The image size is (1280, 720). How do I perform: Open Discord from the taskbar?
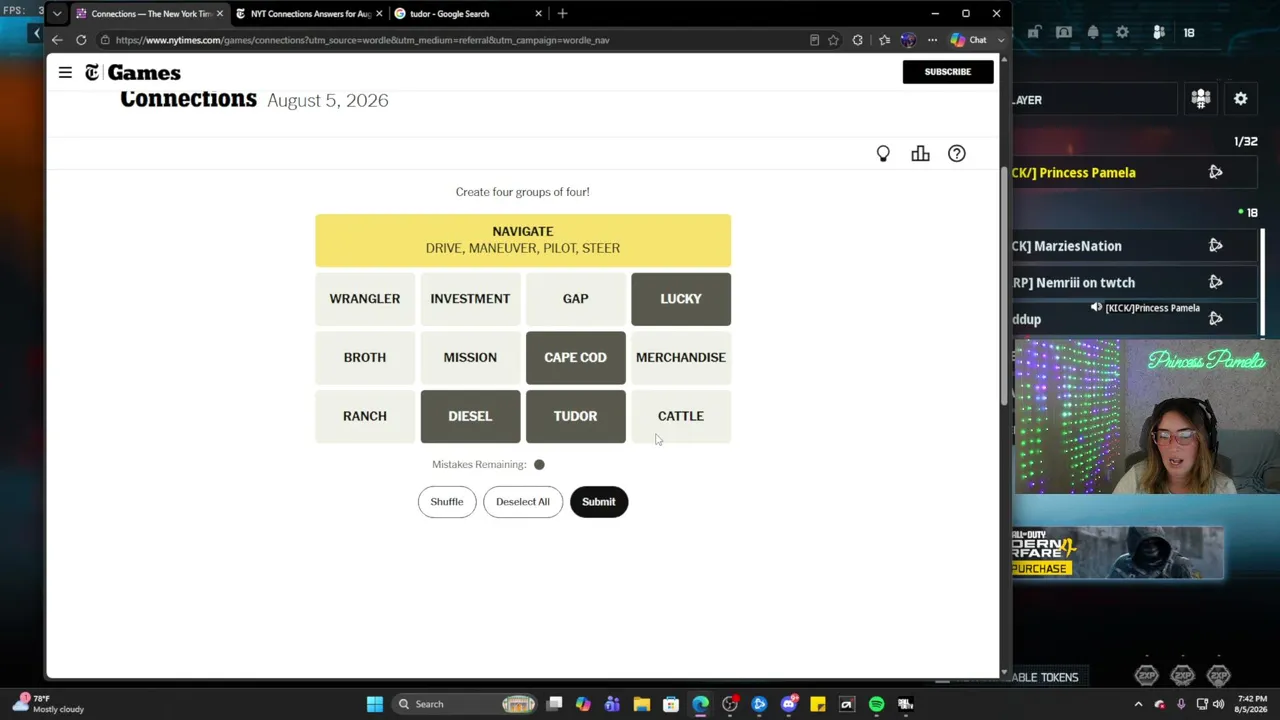pyautogui.click(x=788, y=704)
